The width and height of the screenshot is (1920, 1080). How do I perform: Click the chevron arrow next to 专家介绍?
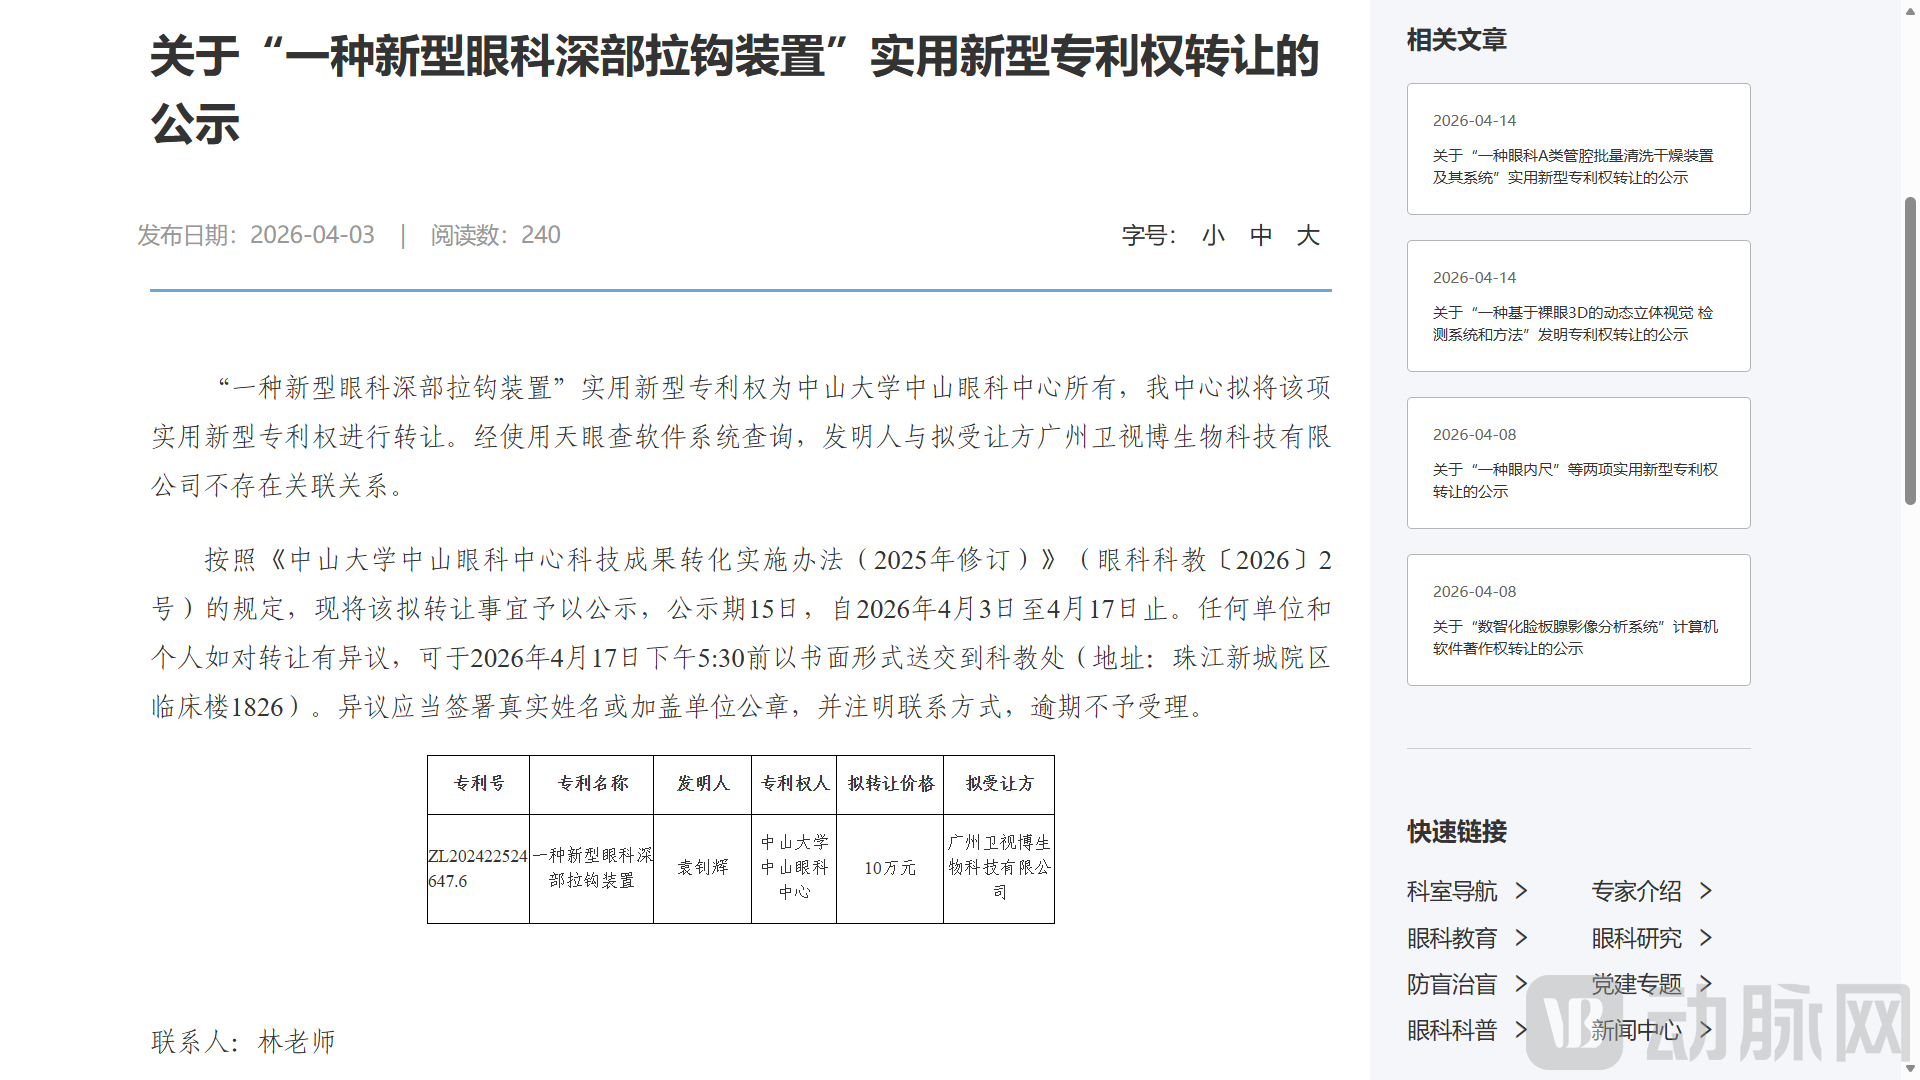[x=1706, y=890]
